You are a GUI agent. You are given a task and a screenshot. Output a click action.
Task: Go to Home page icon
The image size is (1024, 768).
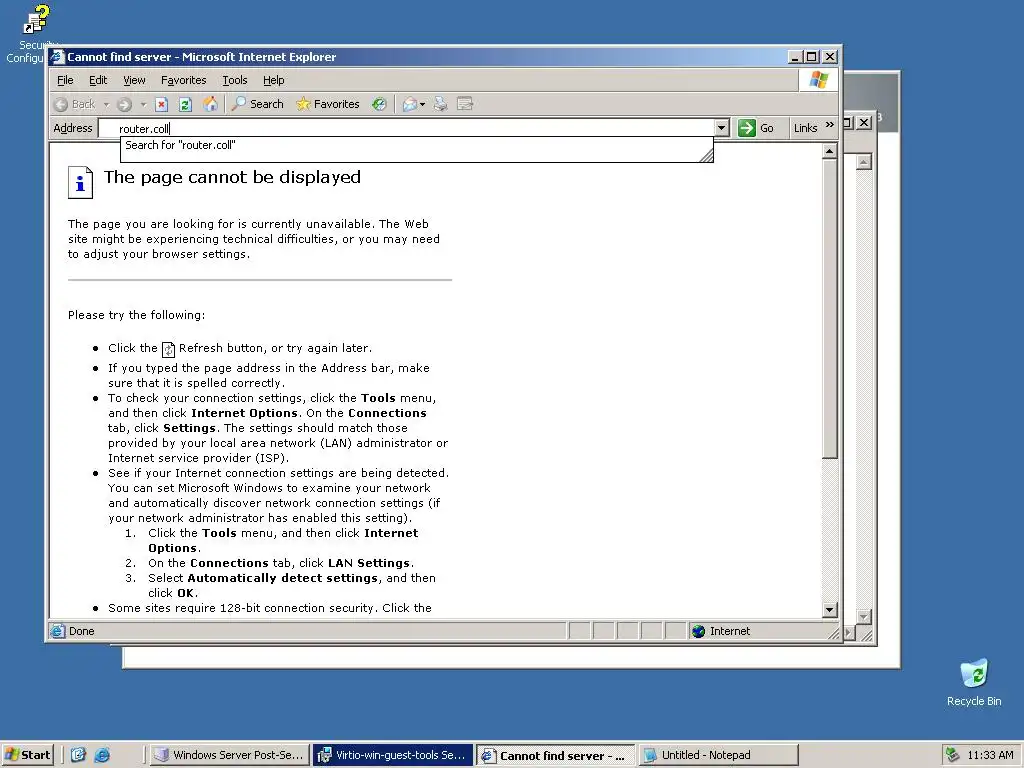coord(210,104)
